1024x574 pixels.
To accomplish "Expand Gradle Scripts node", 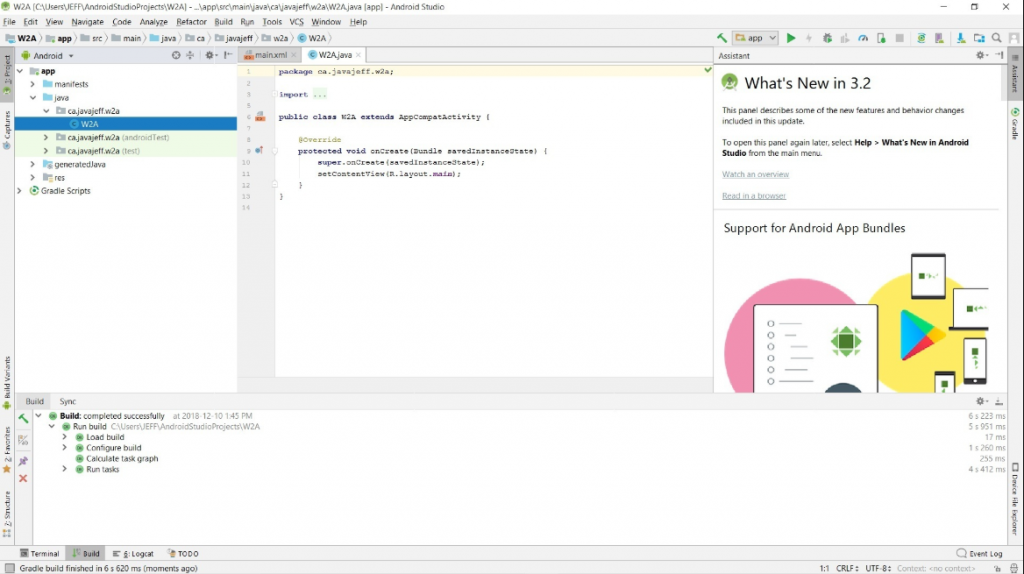I will [x=20, y=191].
